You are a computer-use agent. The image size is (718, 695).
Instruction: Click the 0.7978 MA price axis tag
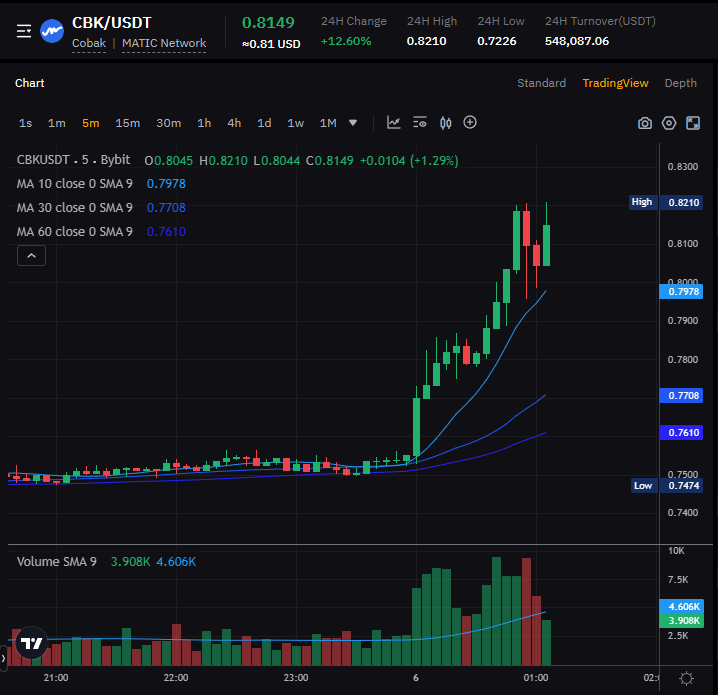[x=681, y=292]
